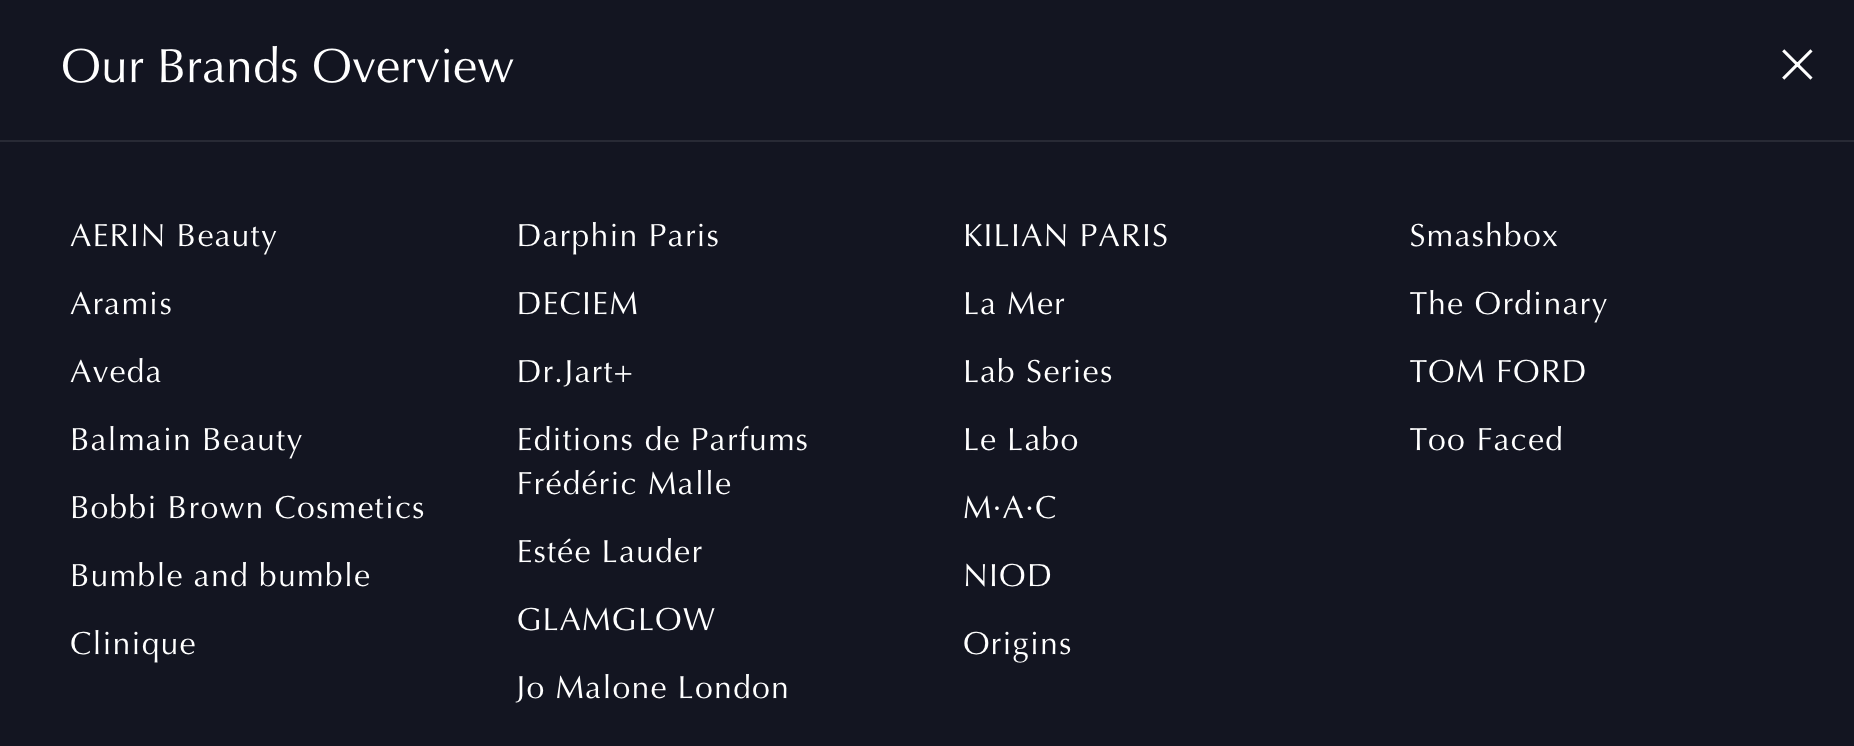Screen dimensions: 1854x746
Task: Click Bobbi Brown Cosmetics link
Action: click(x=247, y=508)
